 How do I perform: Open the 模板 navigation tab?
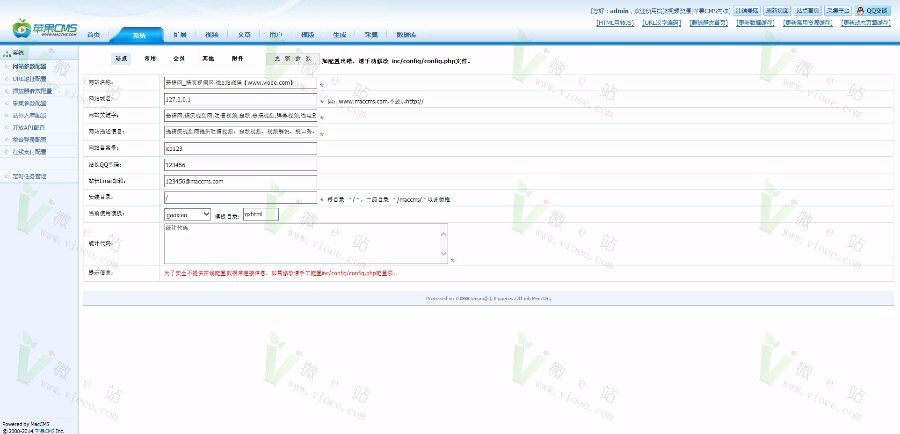(x=308, y=35)
